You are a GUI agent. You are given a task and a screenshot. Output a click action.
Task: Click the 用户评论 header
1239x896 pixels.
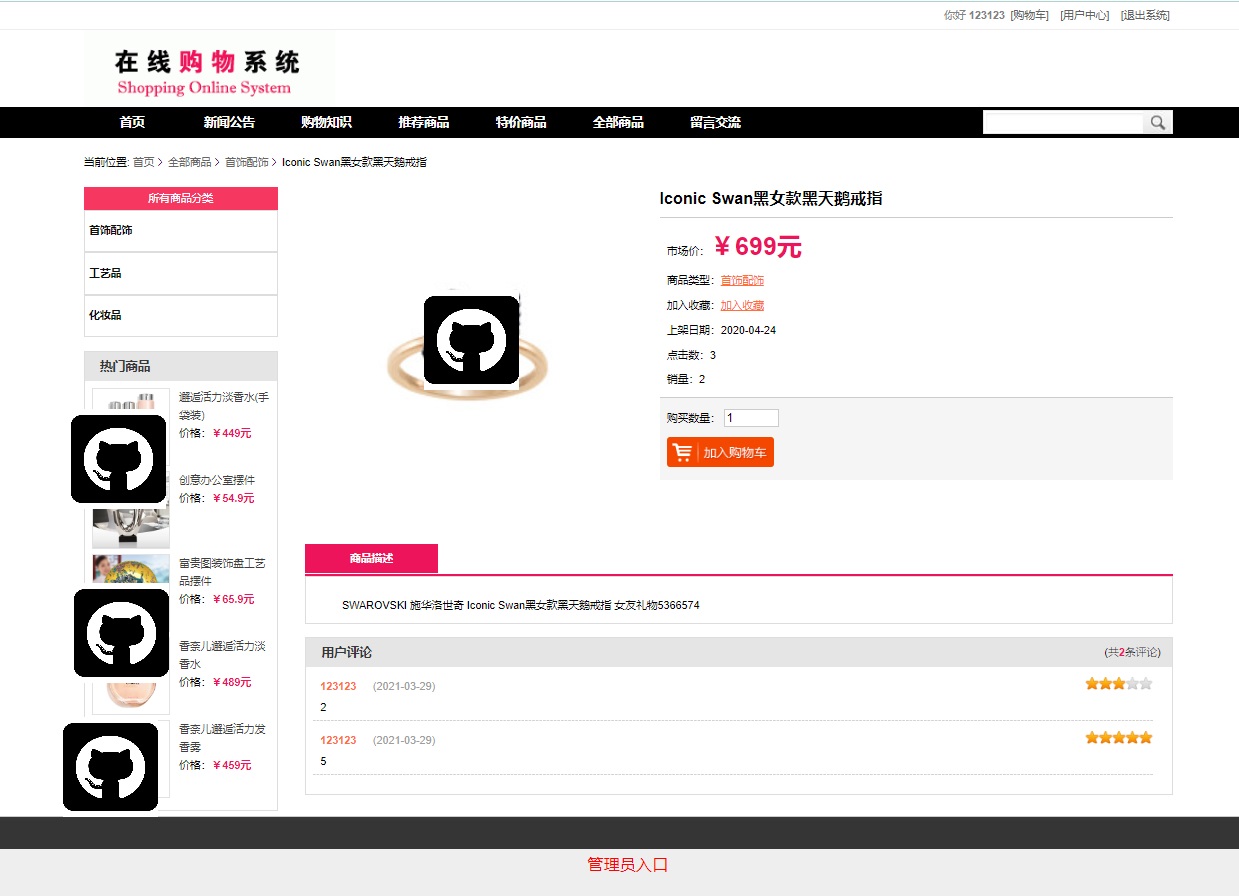pos(346,652)
